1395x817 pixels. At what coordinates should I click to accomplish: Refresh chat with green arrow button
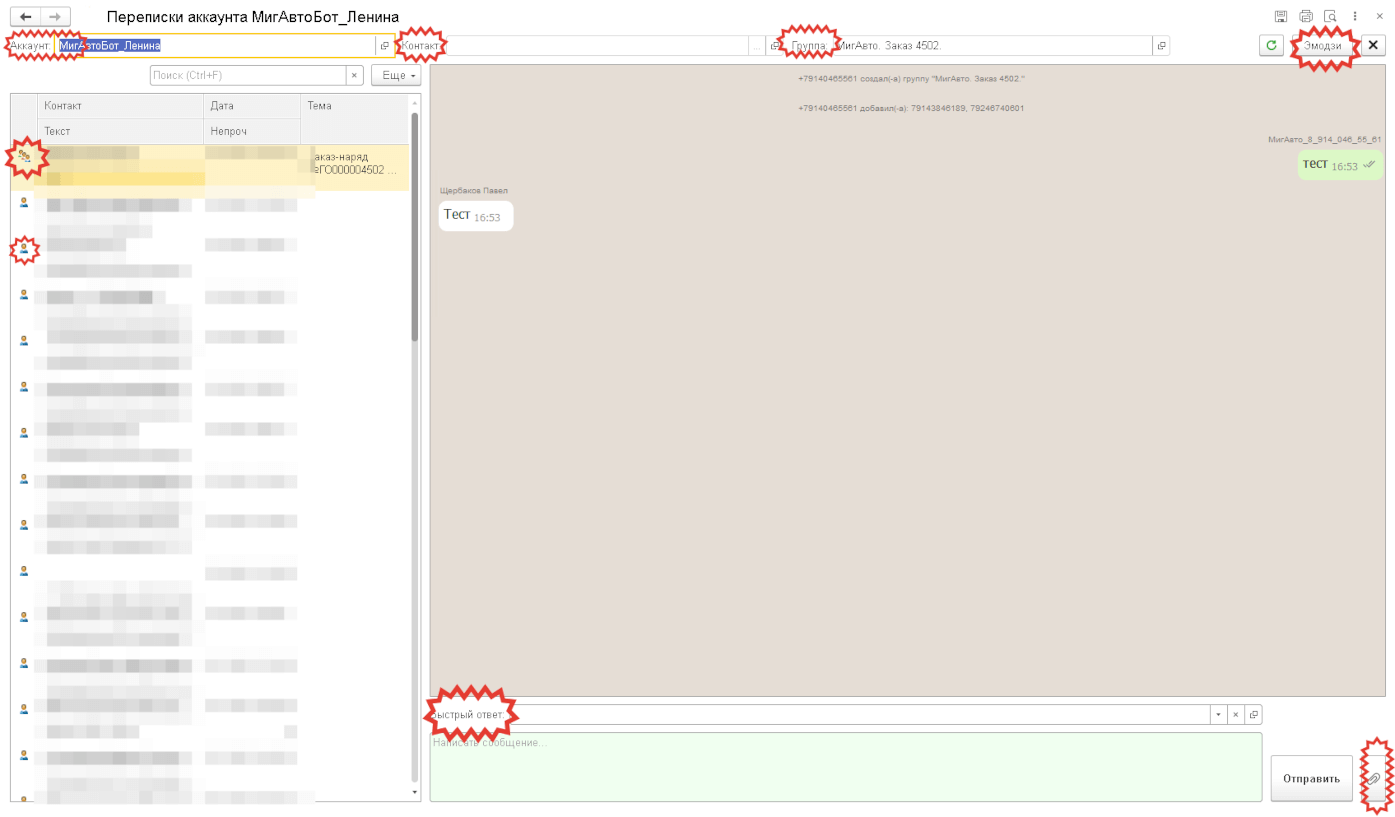point(1271,46)
